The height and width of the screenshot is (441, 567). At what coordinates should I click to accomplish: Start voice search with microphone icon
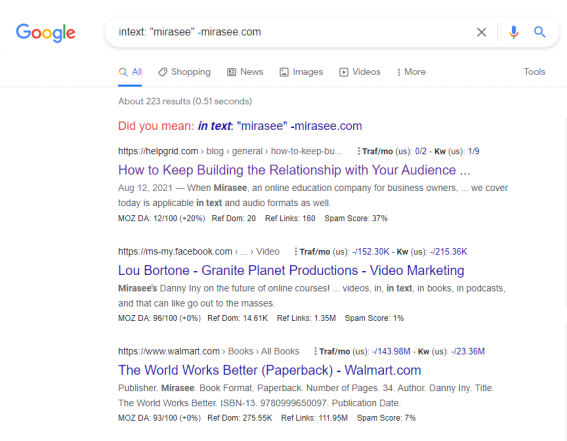[513, 32]
